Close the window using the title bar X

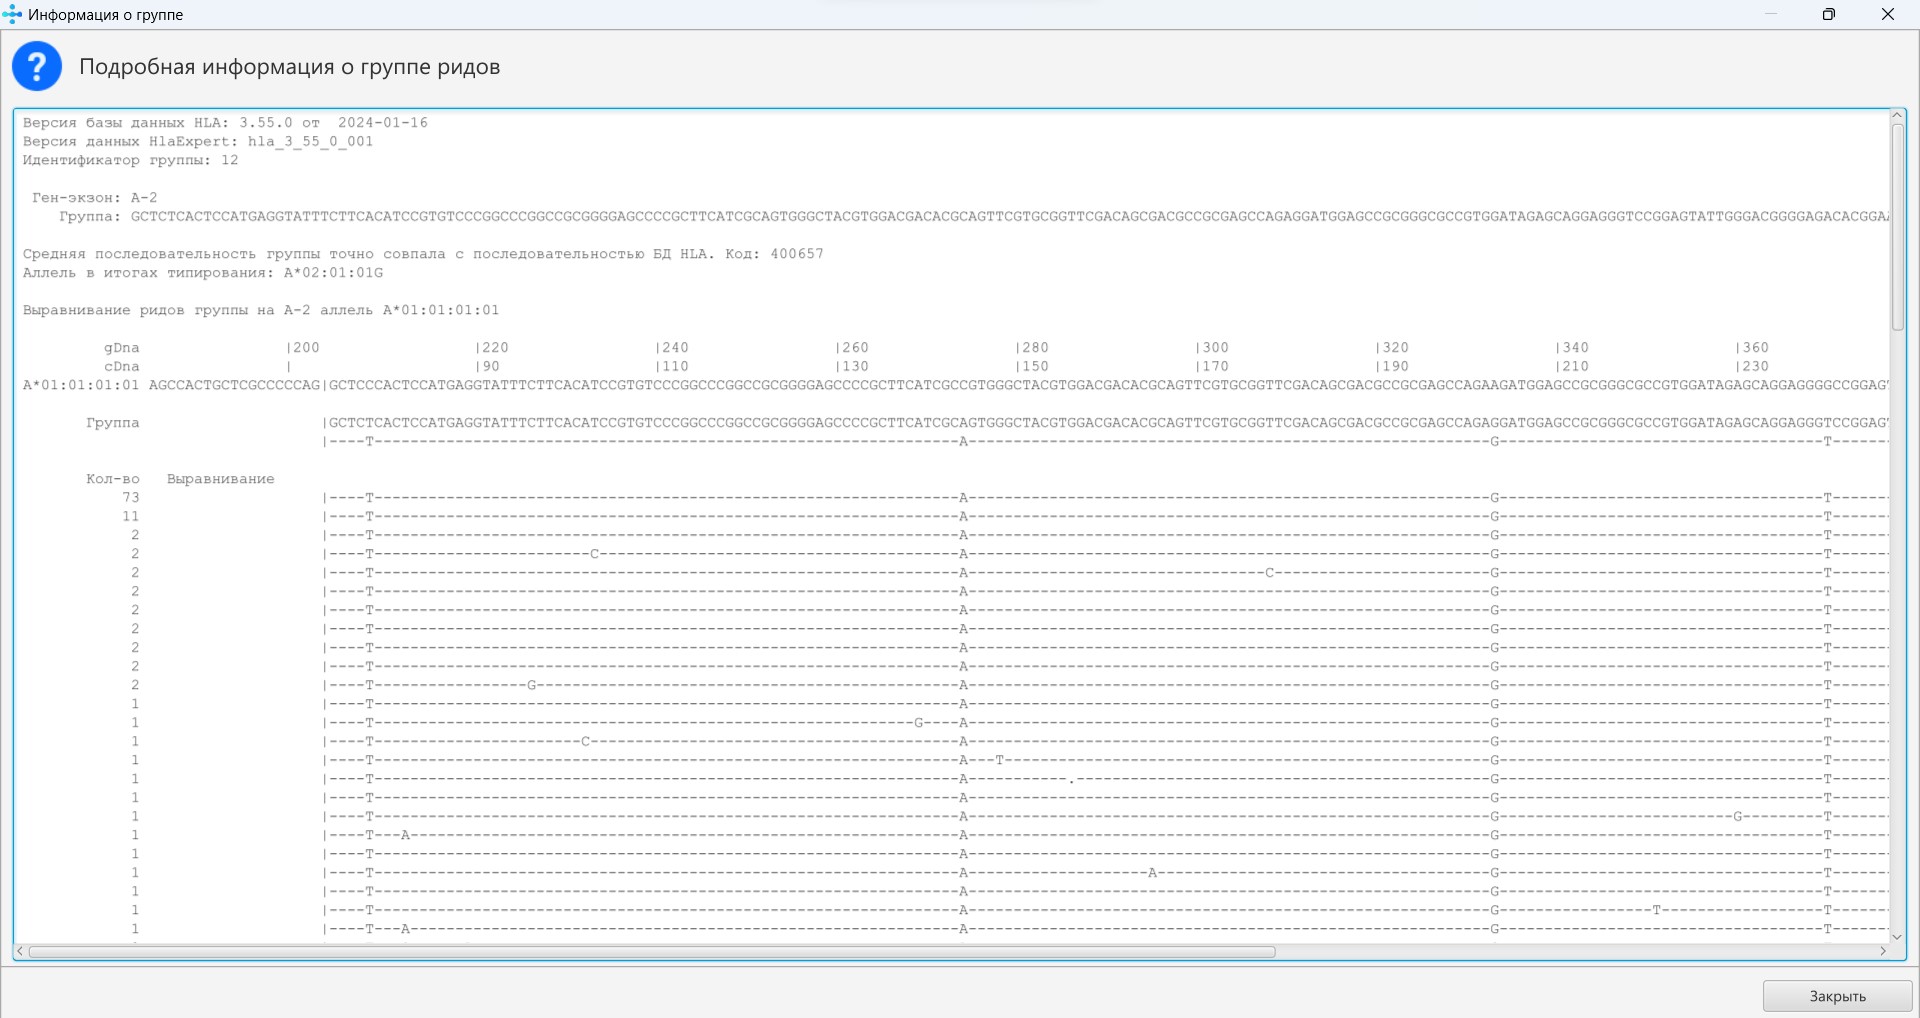point(1888,14)
